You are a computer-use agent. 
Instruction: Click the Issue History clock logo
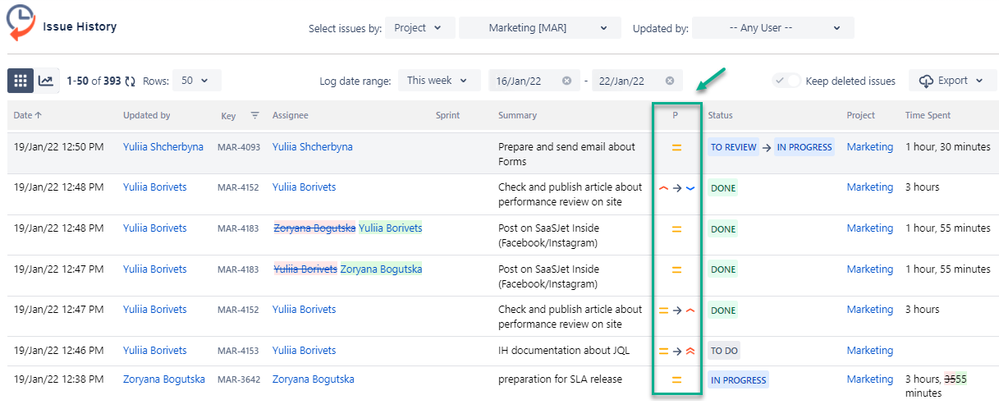click(x=20, y=23)
